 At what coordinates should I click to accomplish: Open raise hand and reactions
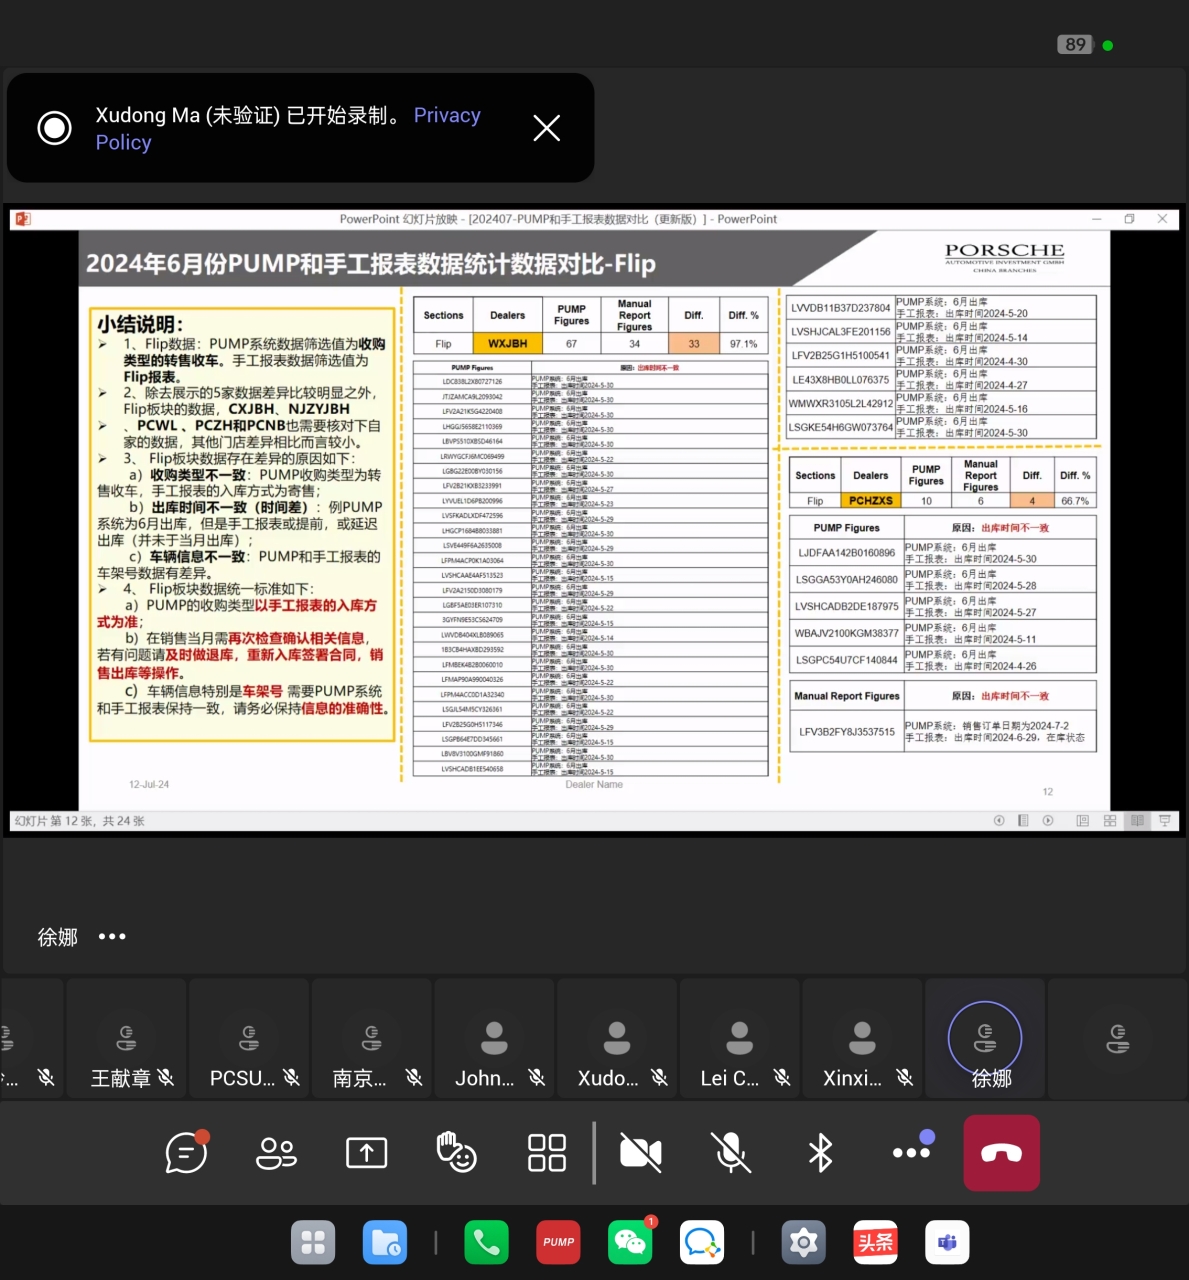[457, 1152]
